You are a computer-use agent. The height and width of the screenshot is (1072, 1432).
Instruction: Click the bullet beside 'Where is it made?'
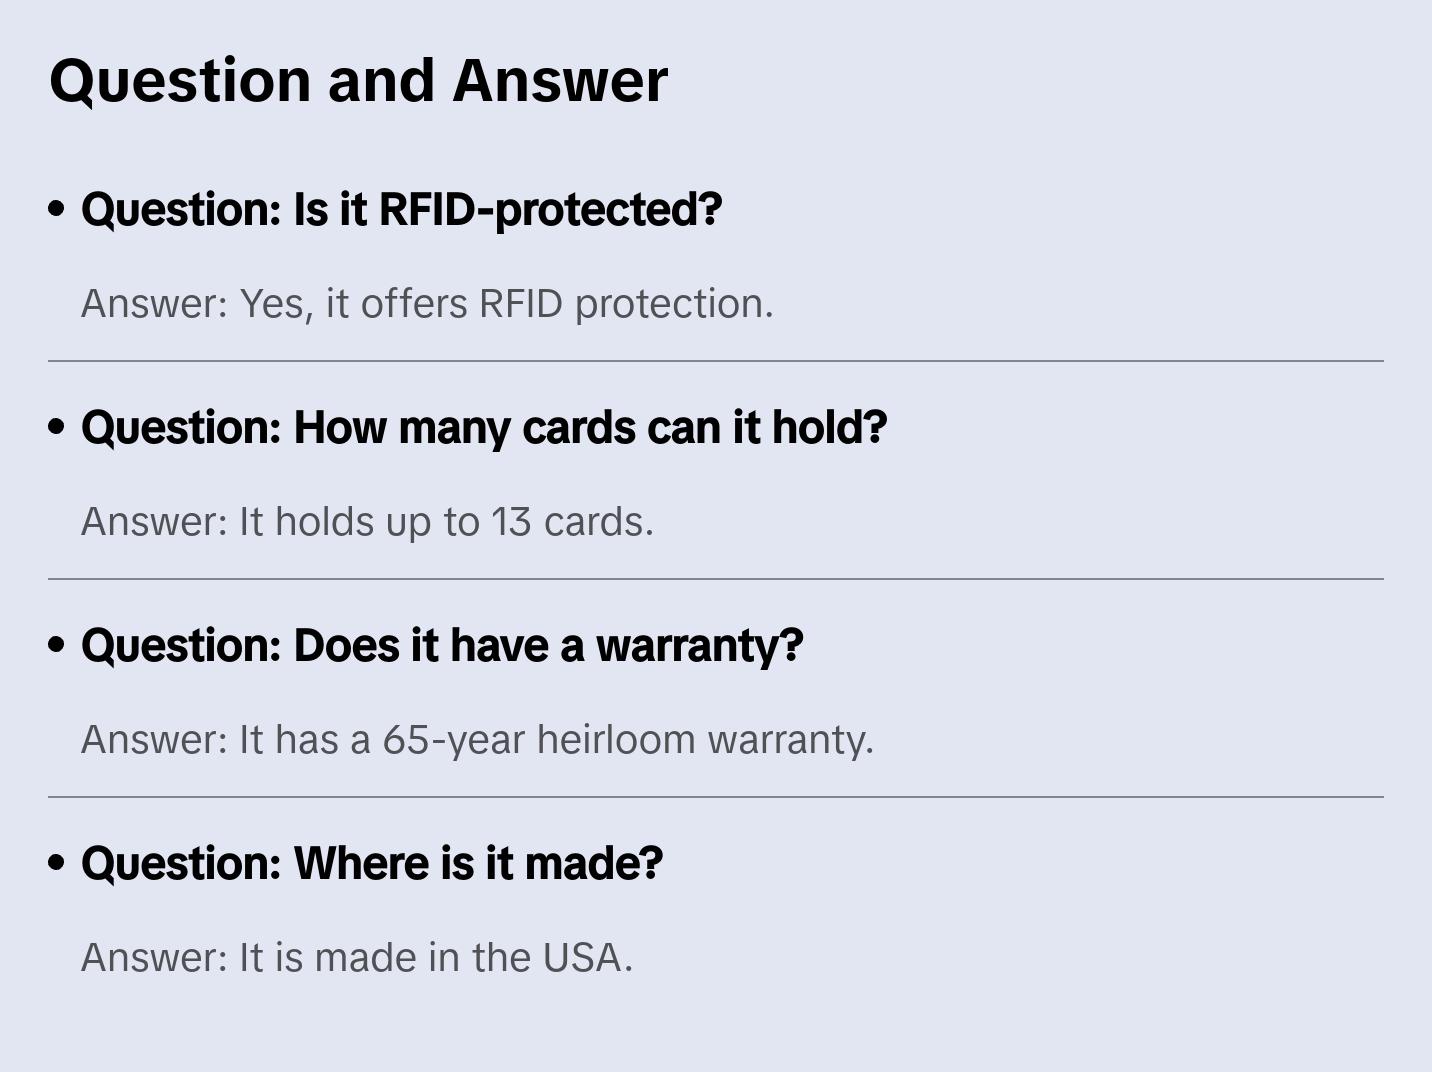pos(57,863)
